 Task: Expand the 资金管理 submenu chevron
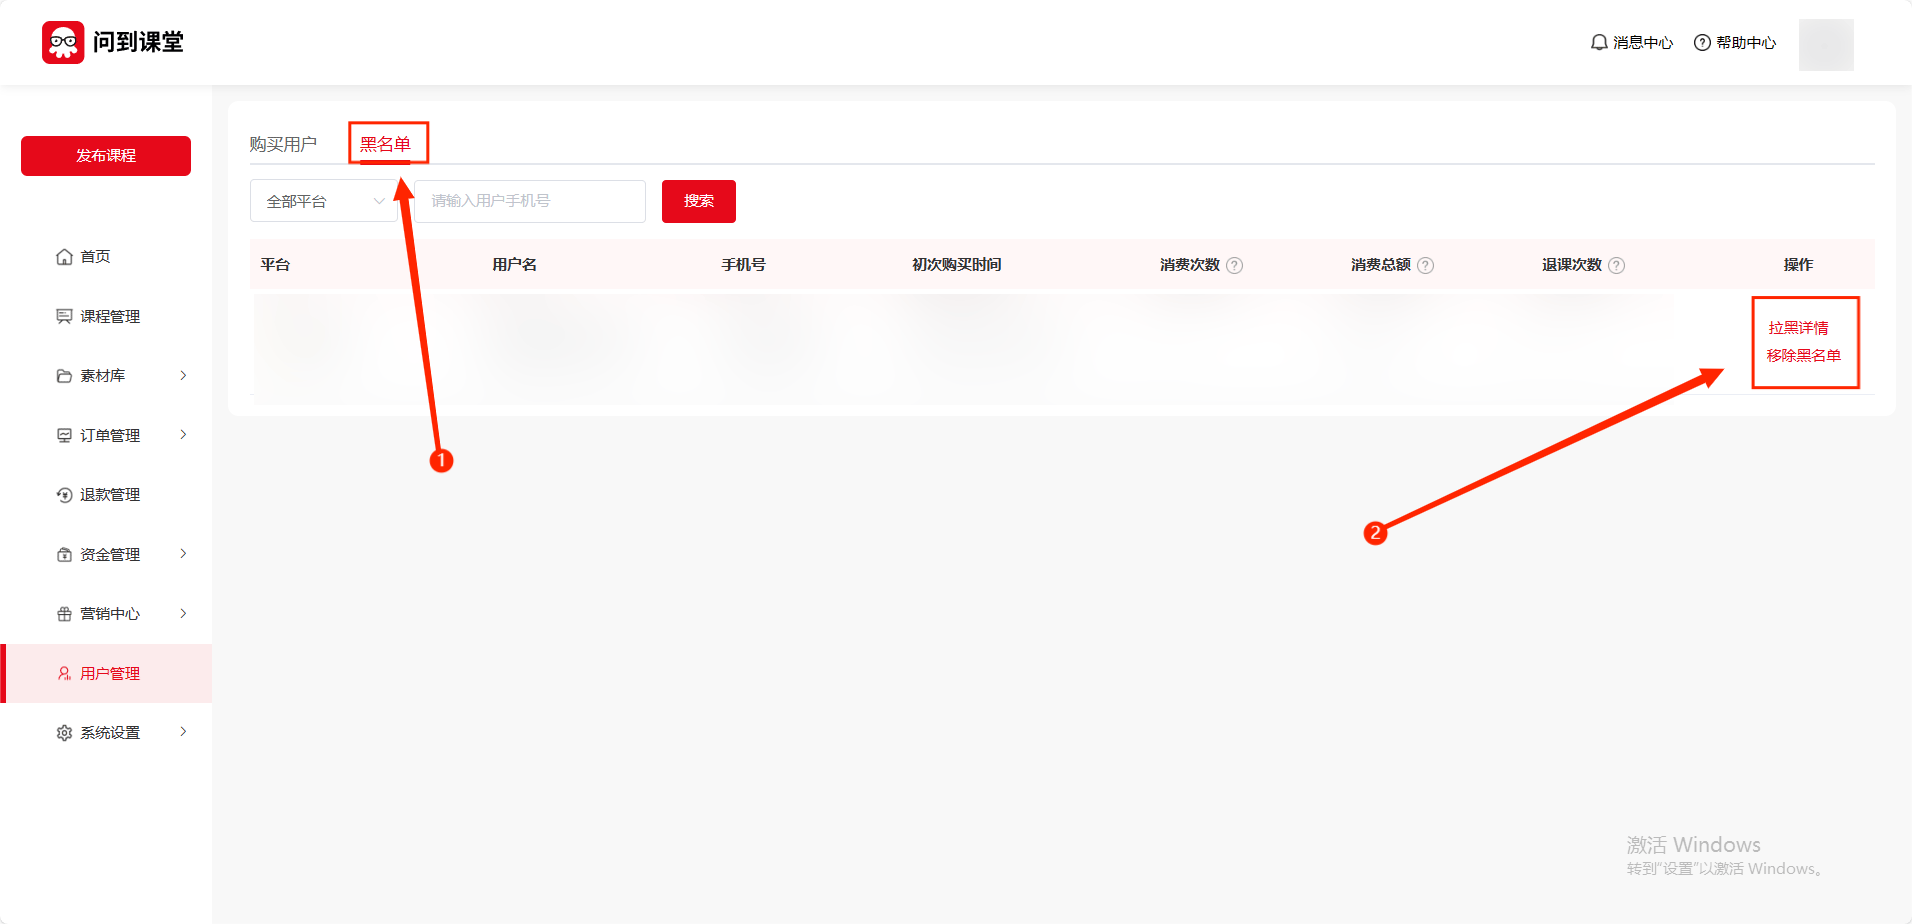click(183, 553)
